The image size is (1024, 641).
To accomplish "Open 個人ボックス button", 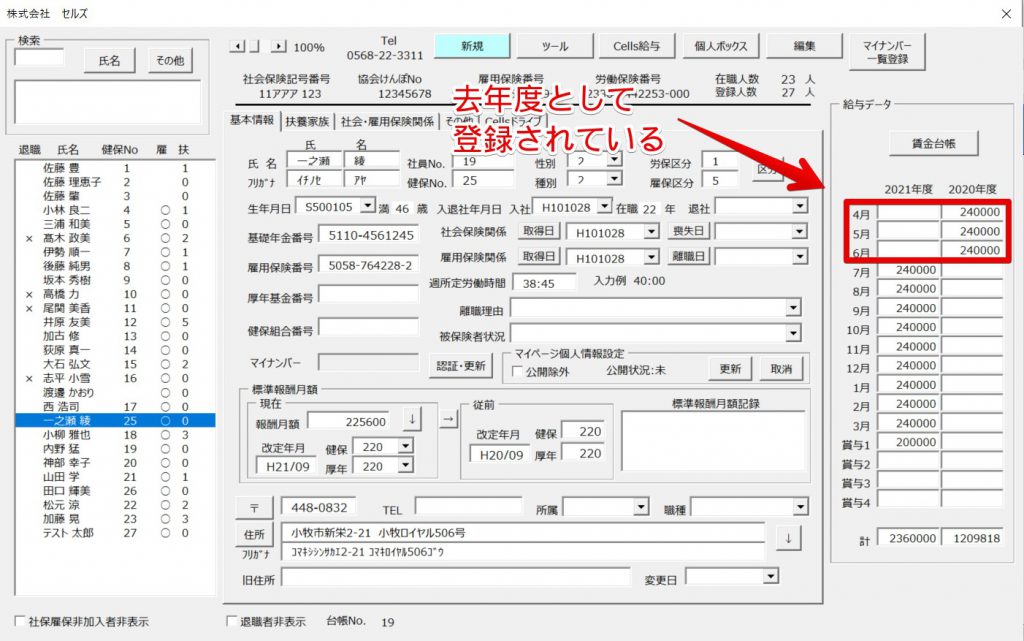I will pyautogui.click(x=720, y=46).
